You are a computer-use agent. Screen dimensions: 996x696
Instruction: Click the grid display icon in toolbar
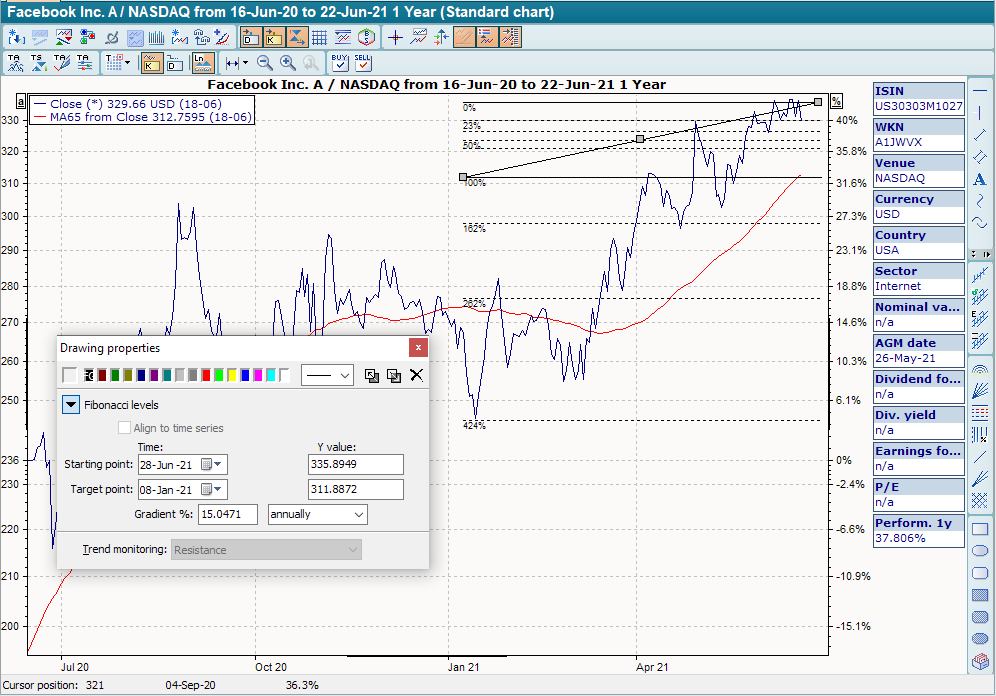pyautogui.click(x=320, y=38)
